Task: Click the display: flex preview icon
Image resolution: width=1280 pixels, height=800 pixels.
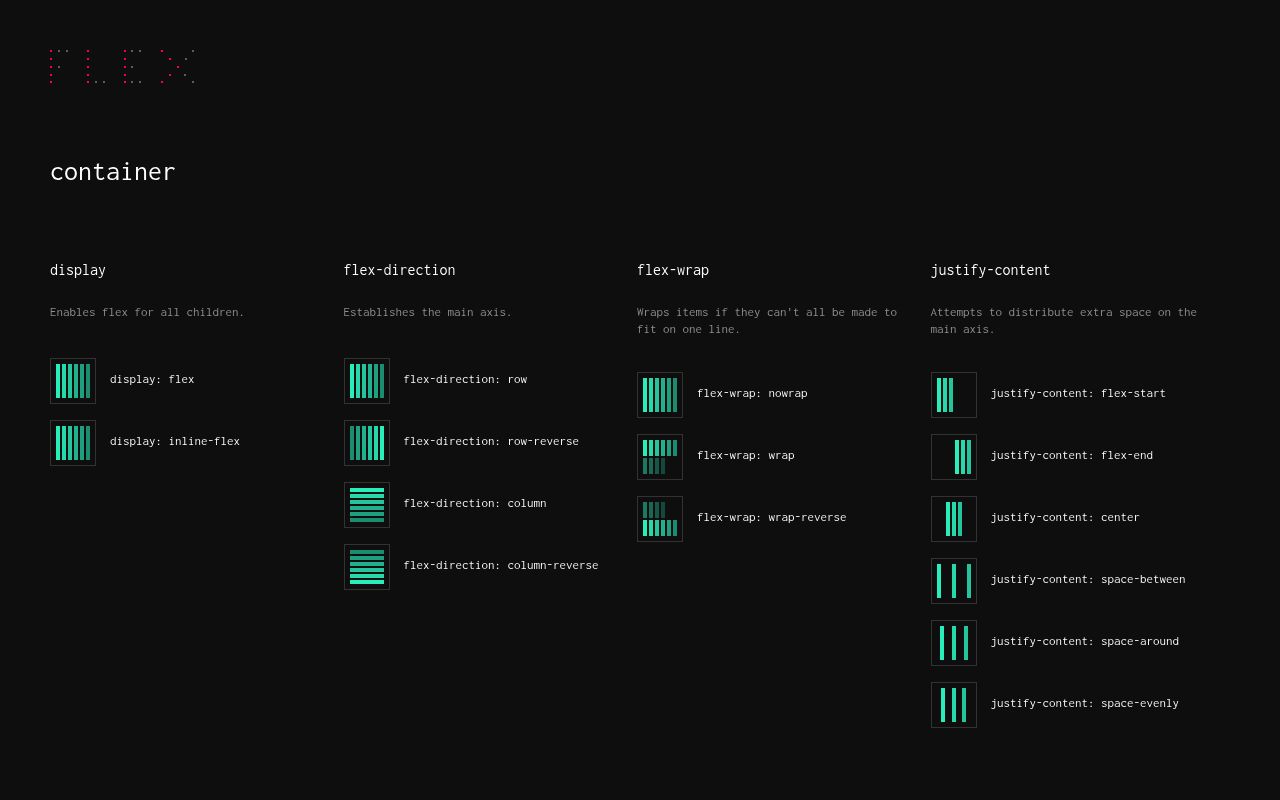Action: tap(73, 381)
